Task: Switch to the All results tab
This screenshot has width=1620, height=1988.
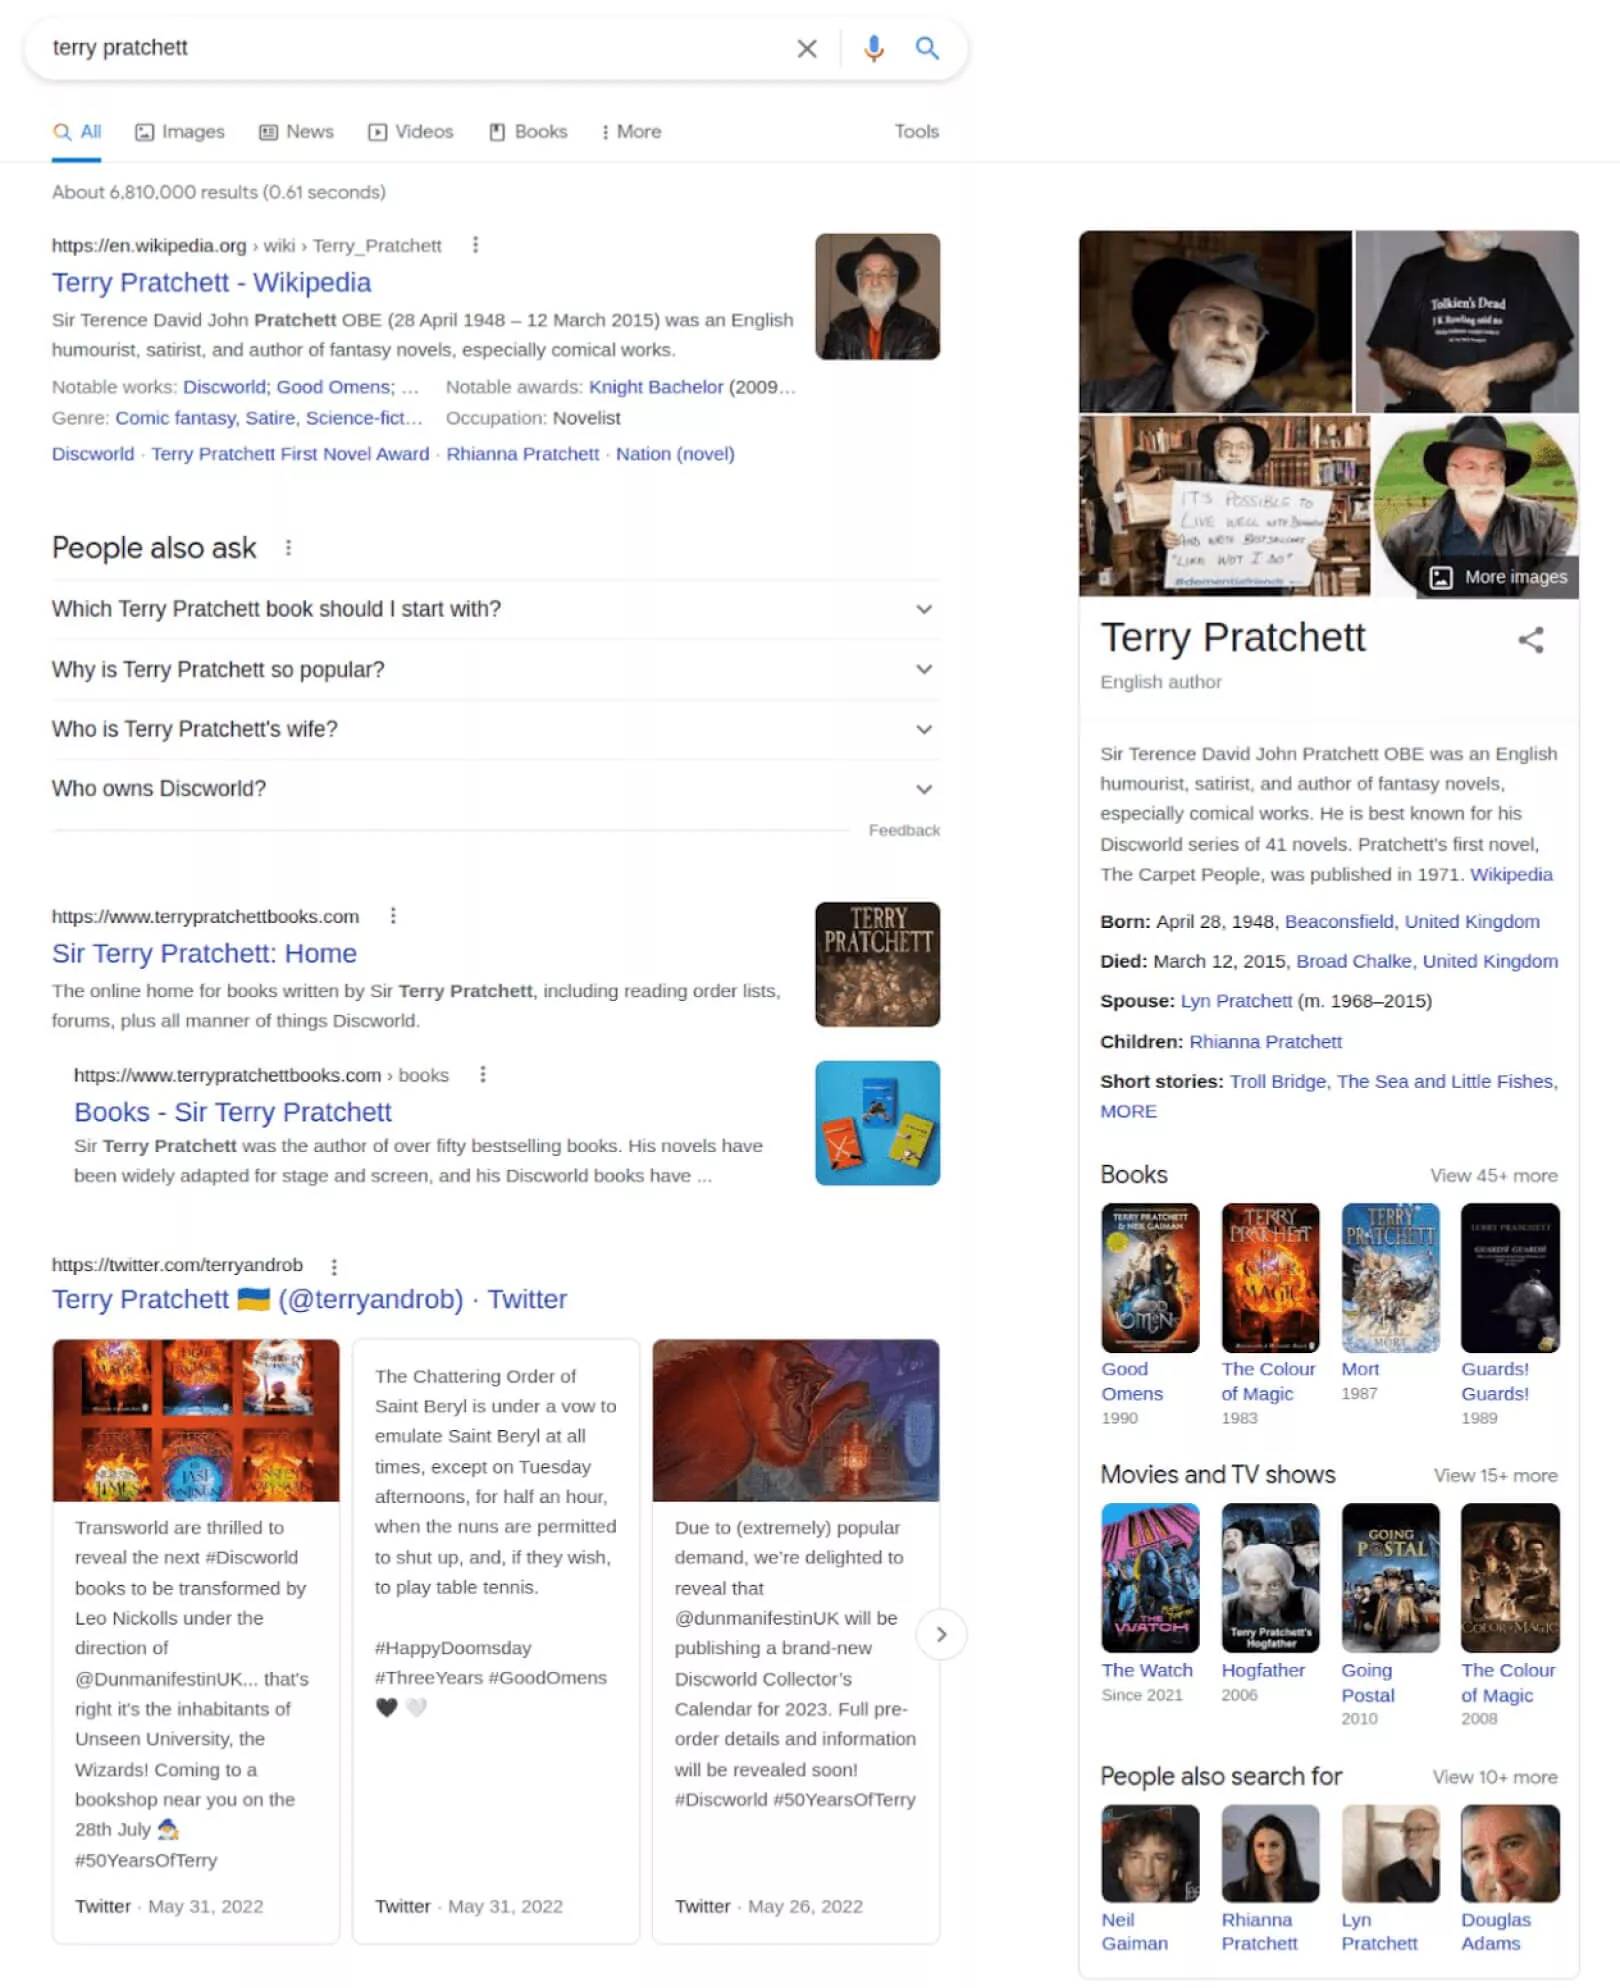Action: (77, 132)
